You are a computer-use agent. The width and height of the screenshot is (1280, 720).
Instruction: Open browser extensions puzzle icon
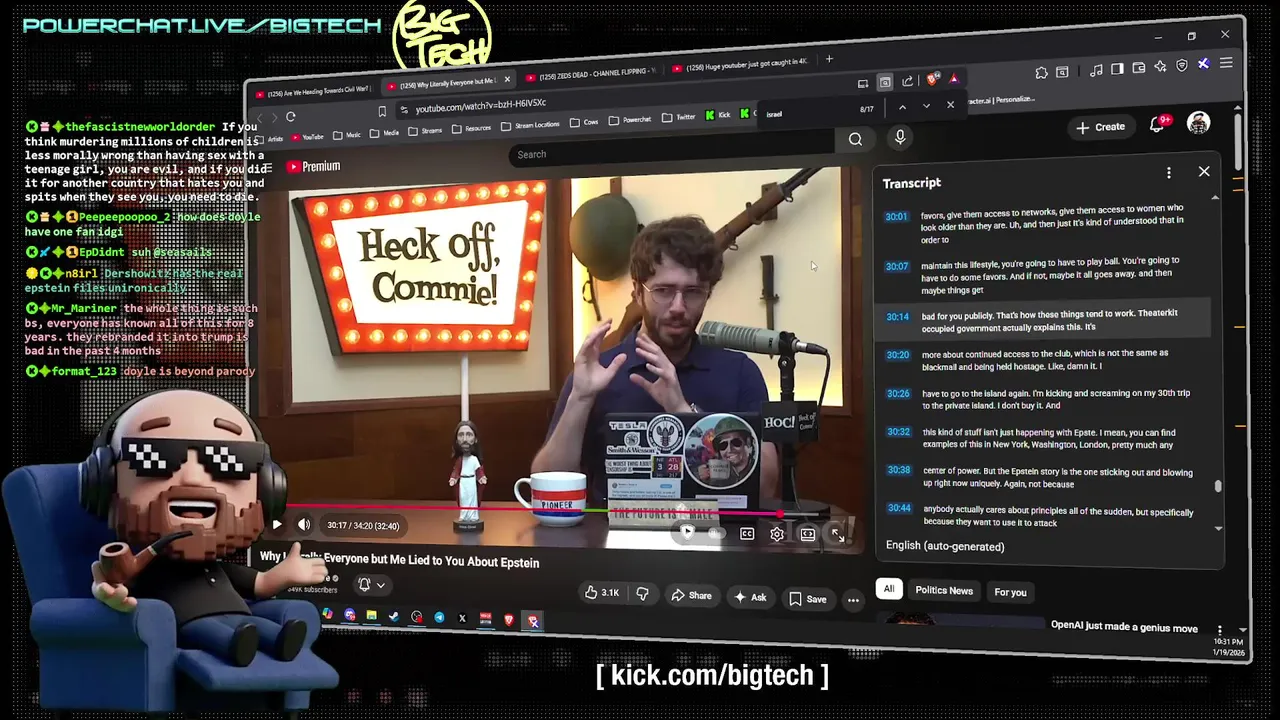coord(1041,72)
